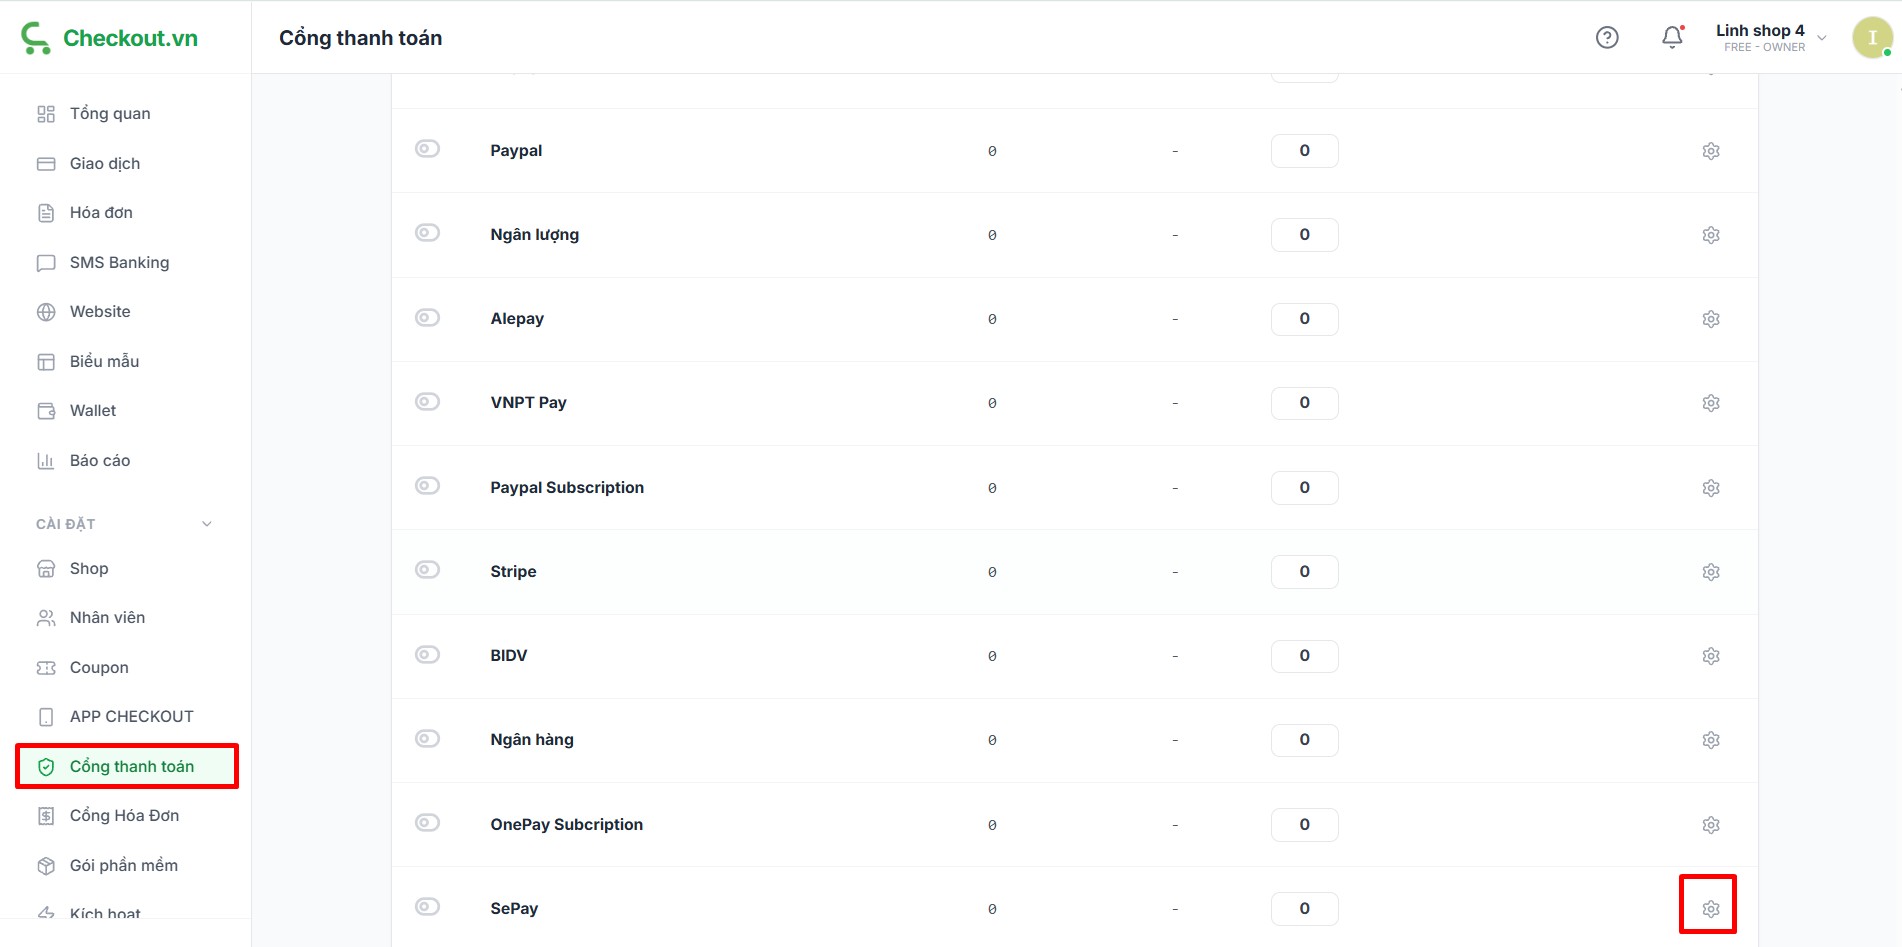Open the help question mark icon

[1606, 38]
